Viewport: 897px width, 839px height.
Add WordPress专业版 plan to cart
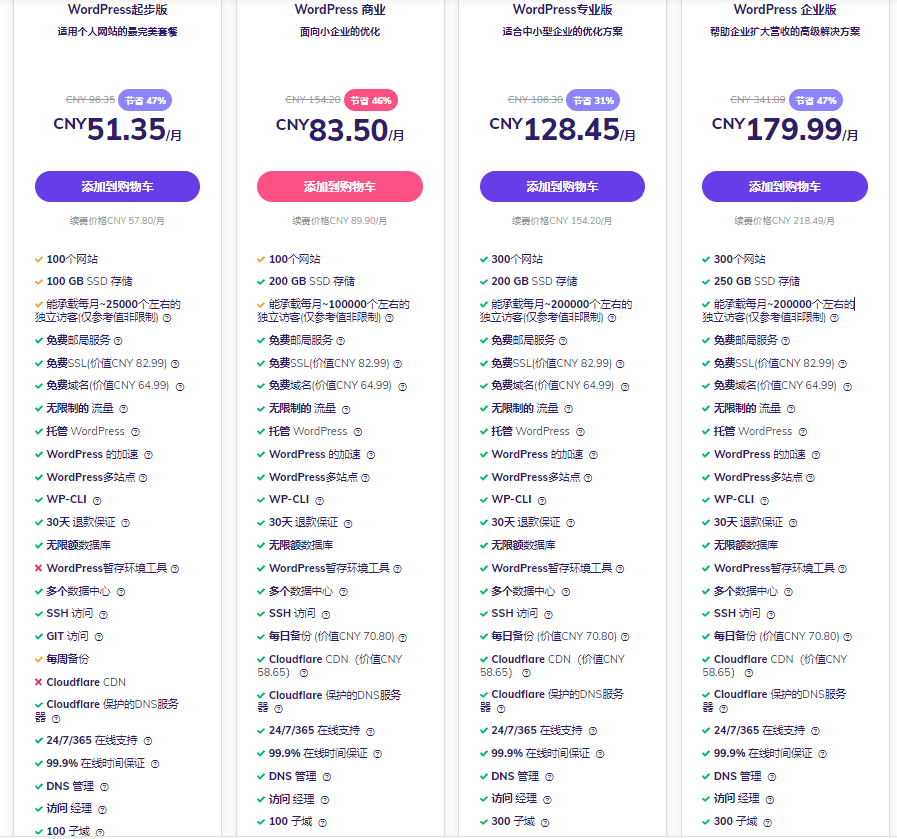tap(562, 186)
